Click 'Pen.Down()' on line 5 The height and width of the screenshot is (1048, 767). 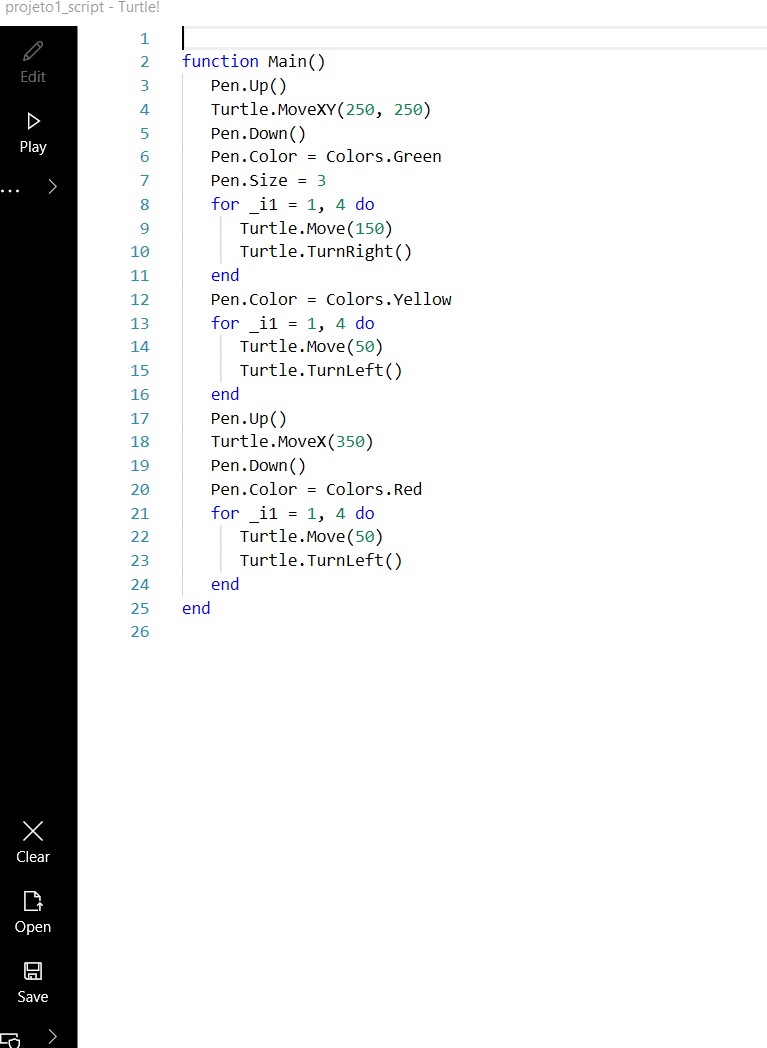(258, 133)
